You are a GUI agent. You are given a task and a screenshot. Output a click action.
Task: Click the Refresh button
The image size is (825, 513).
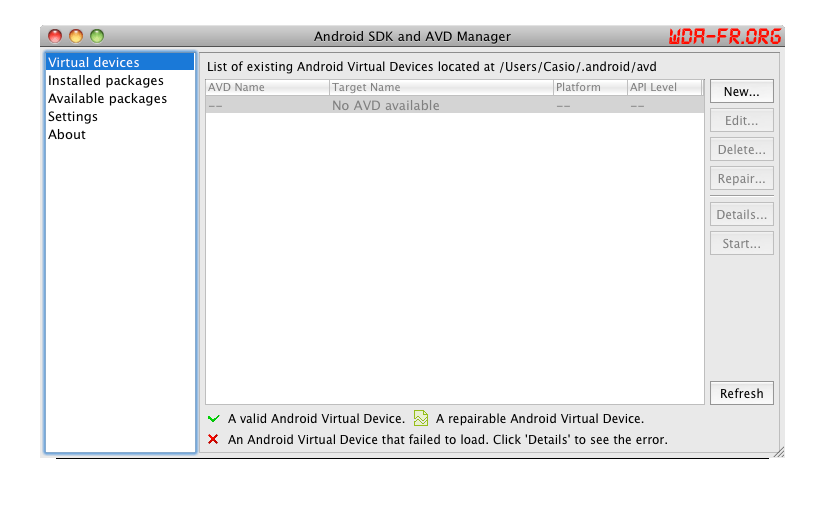point(741,393)
